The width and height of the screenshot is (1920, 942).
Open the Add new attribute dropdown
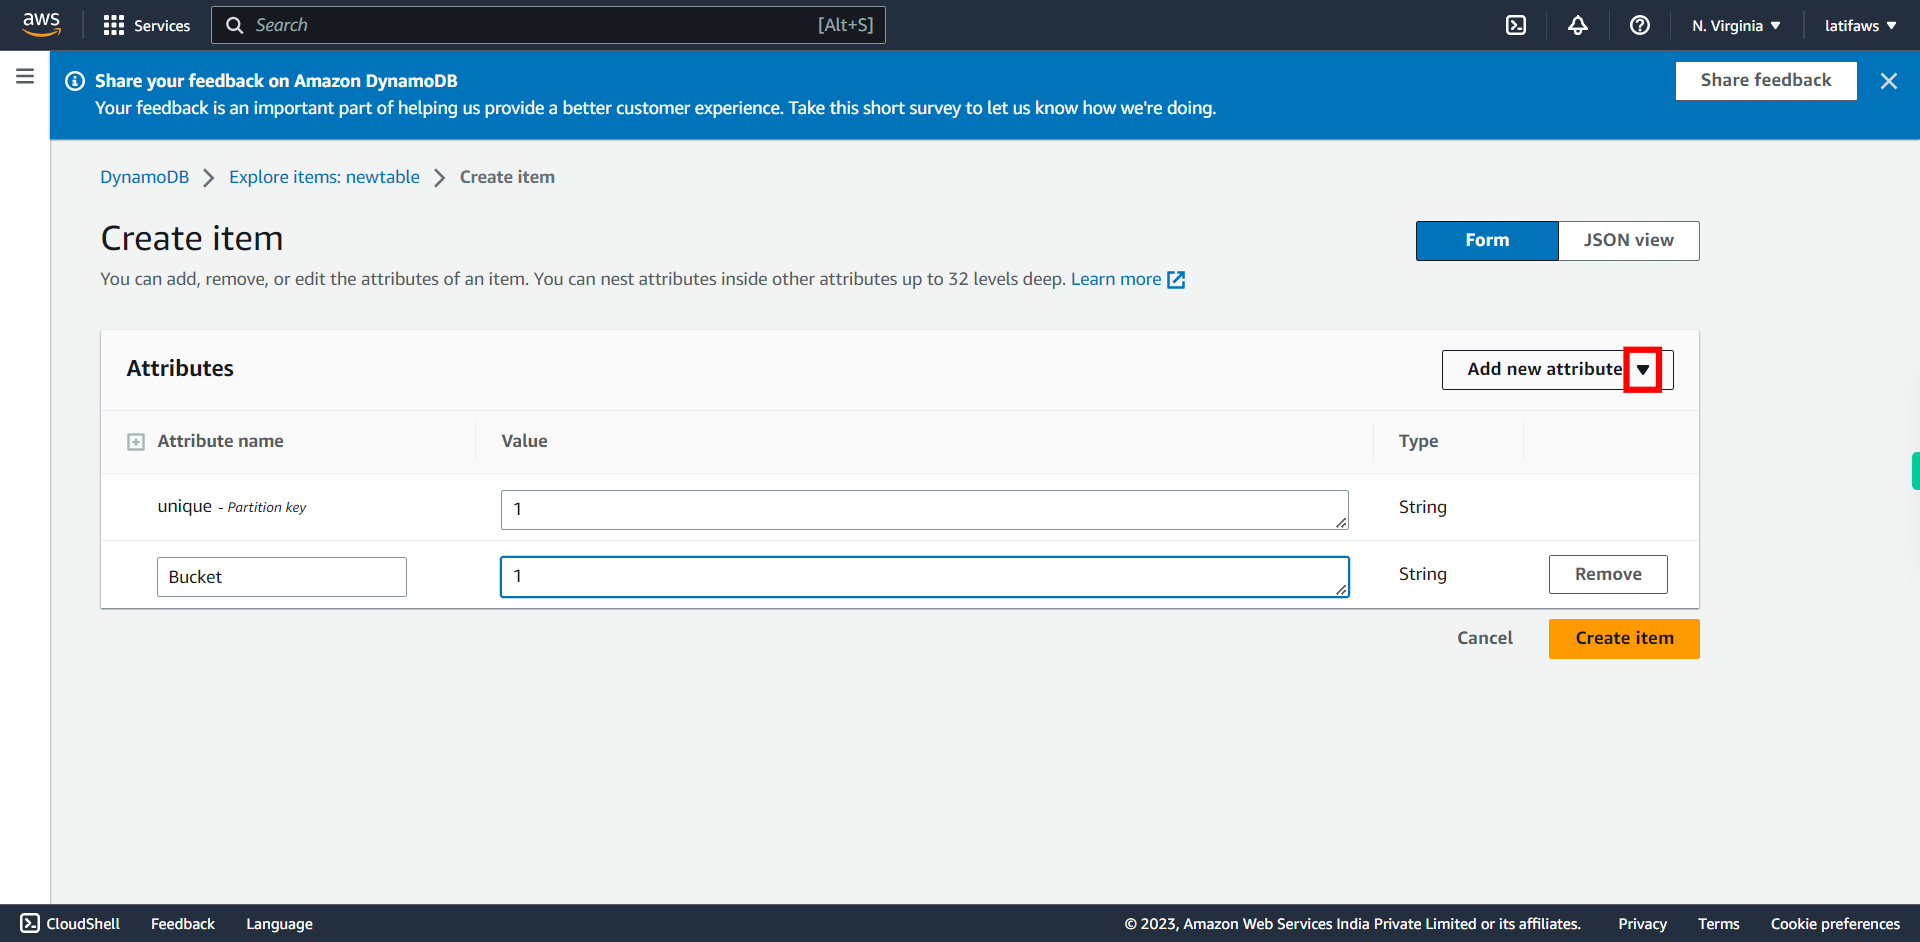[1557, 369]
